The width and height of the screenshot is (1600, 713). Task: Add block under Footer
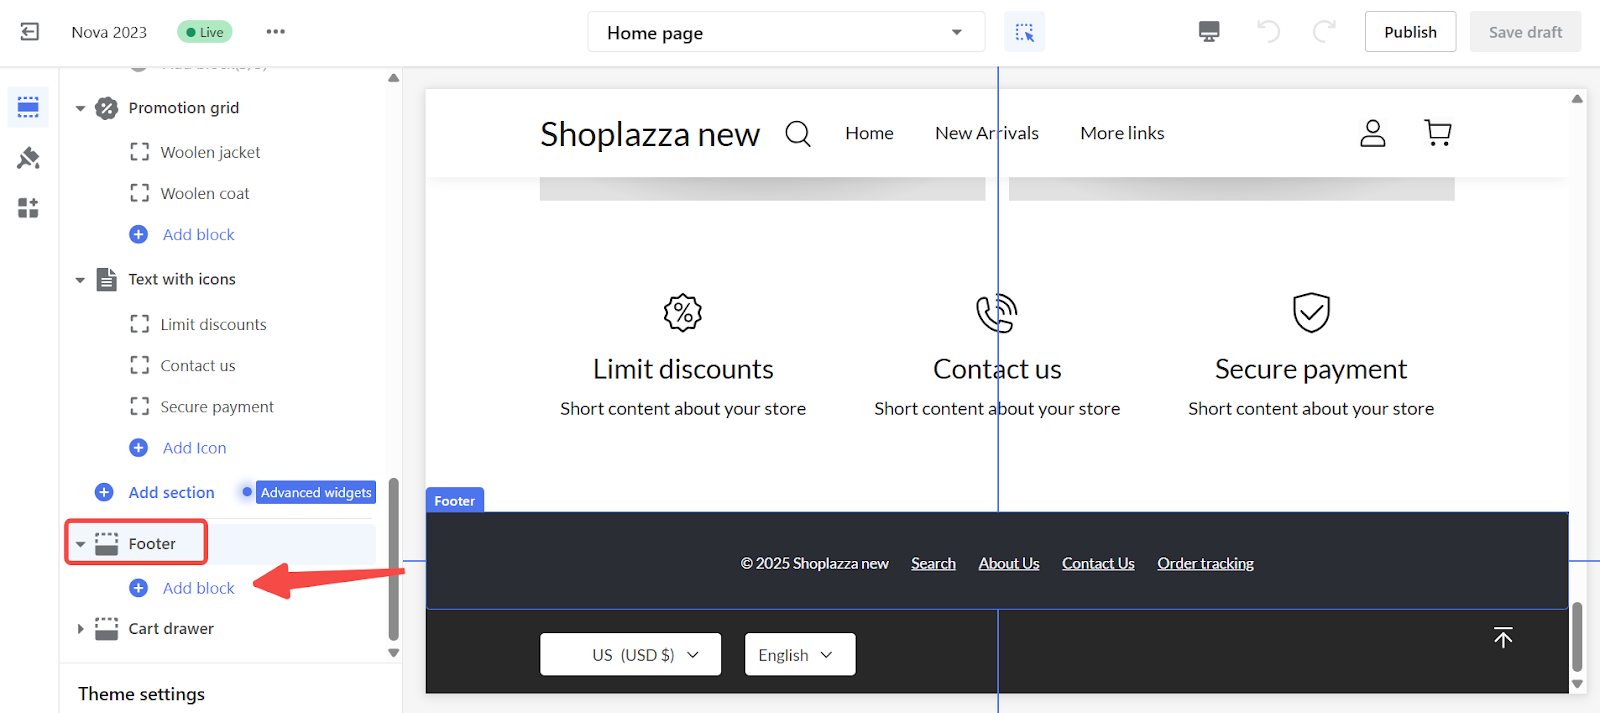[198, 588]
